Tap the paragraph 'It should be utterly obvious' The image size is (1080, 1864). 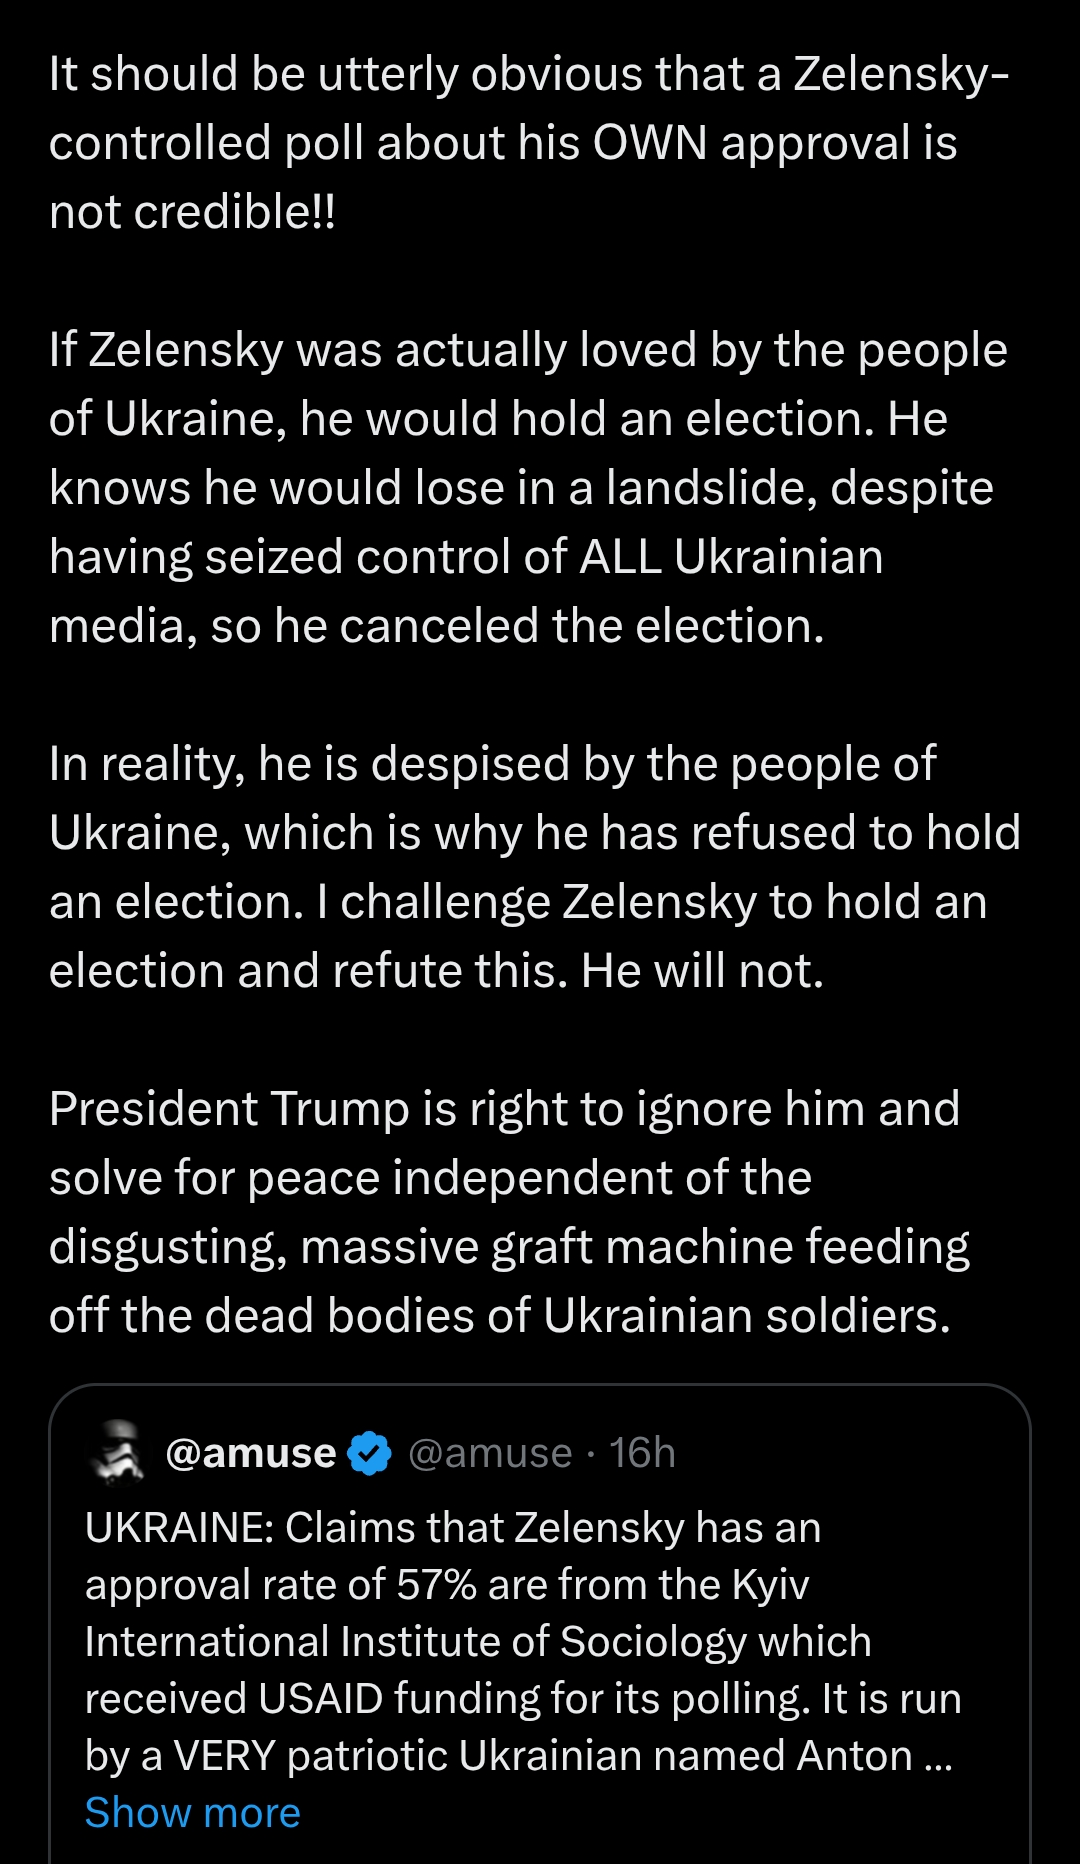[529, 143]
